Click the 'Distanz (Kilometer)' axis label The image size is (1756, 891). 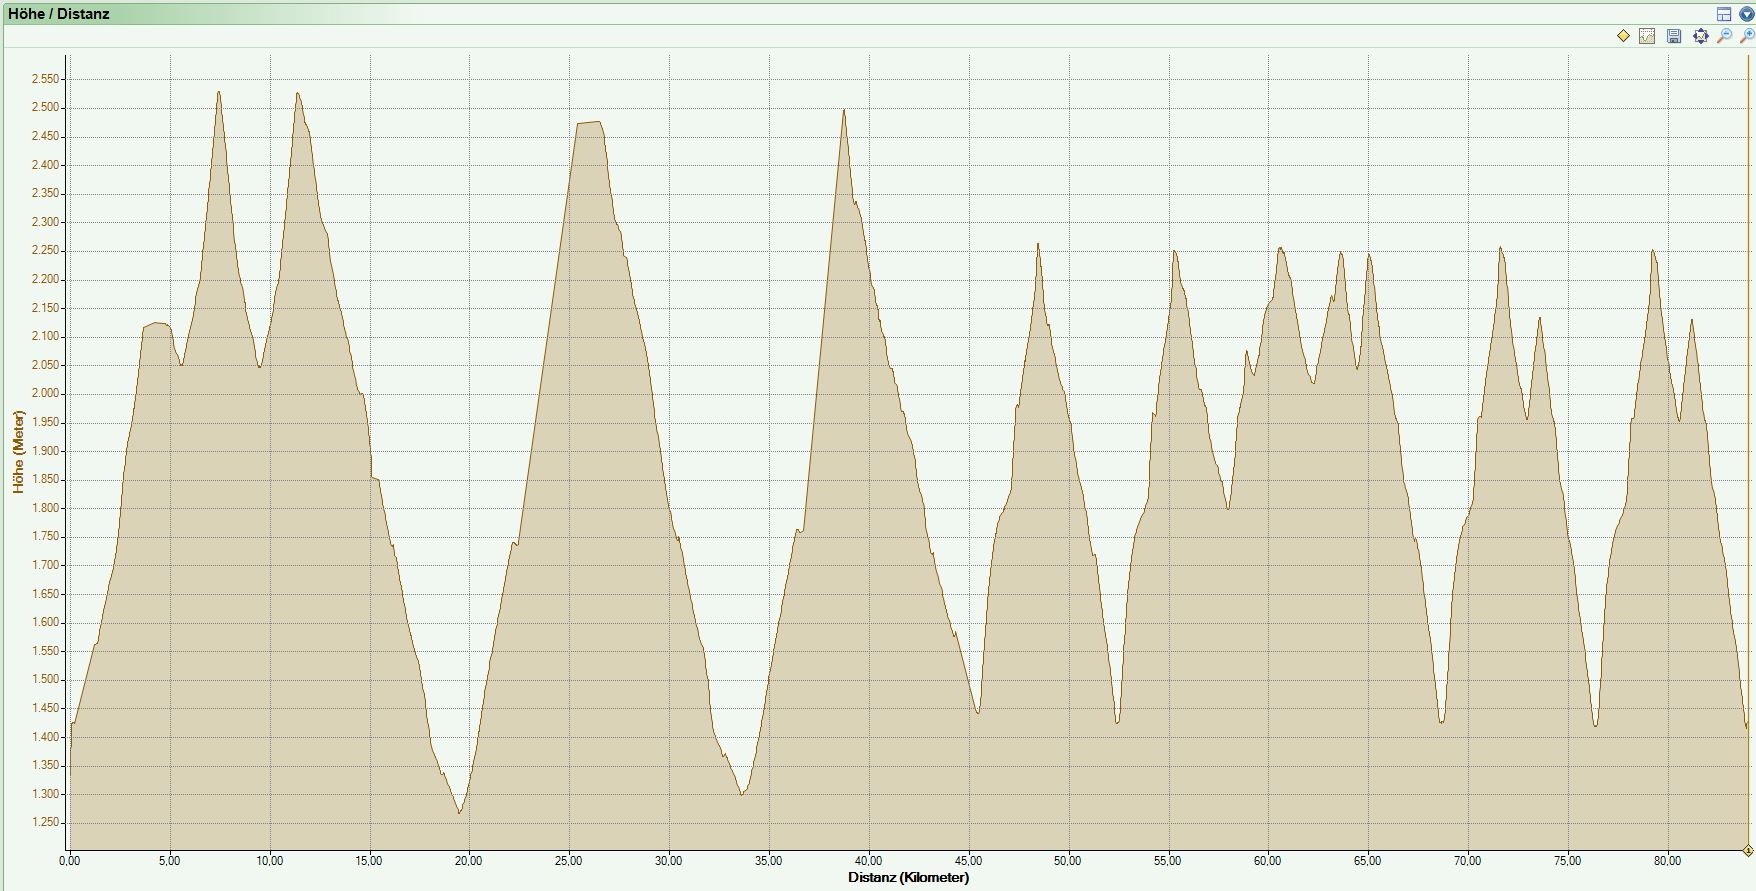[x=908, y=878]
